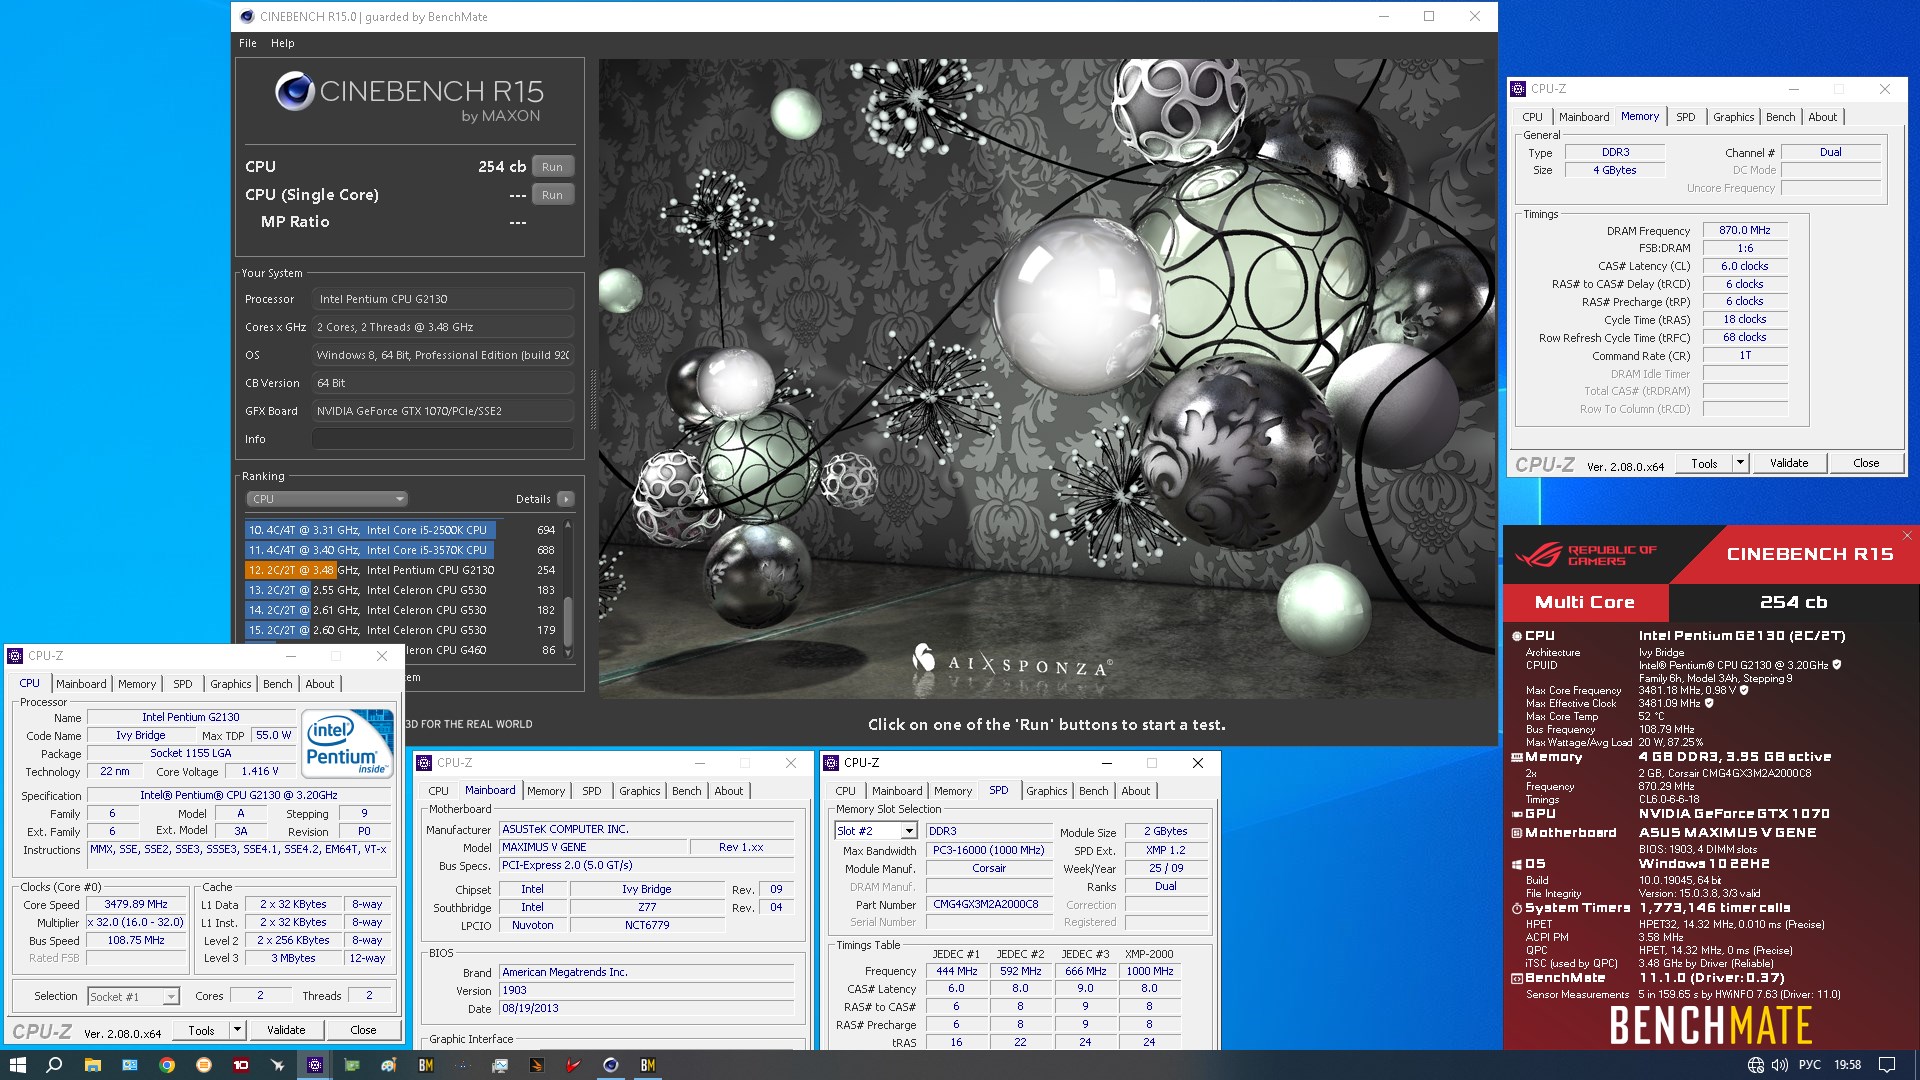Switch to Mainboard tab in CPU-Z CPU window
Viewport: 1920px width, 1080px height.
point(81,684)
